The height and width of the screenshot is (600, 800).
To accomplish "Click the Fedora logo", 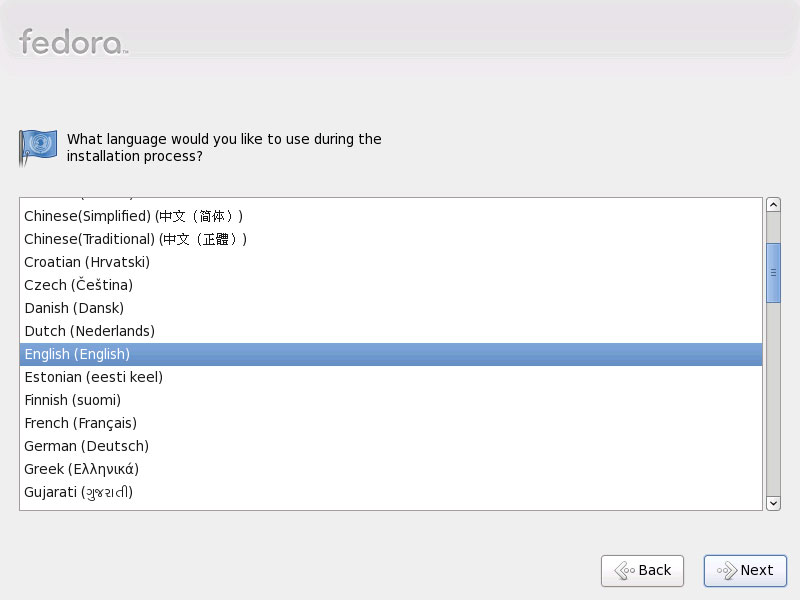I will pos(73,42).
